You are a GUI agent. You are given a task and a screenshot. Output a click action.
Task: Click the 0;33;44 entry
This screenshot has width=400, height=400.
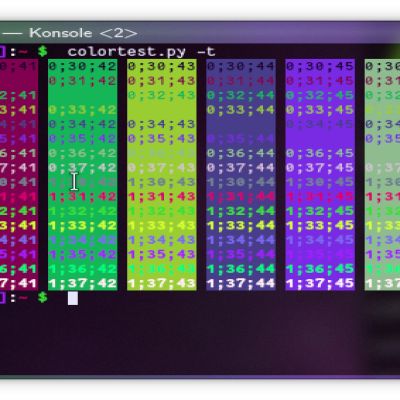pyautogui.click(x=241, y=110)
